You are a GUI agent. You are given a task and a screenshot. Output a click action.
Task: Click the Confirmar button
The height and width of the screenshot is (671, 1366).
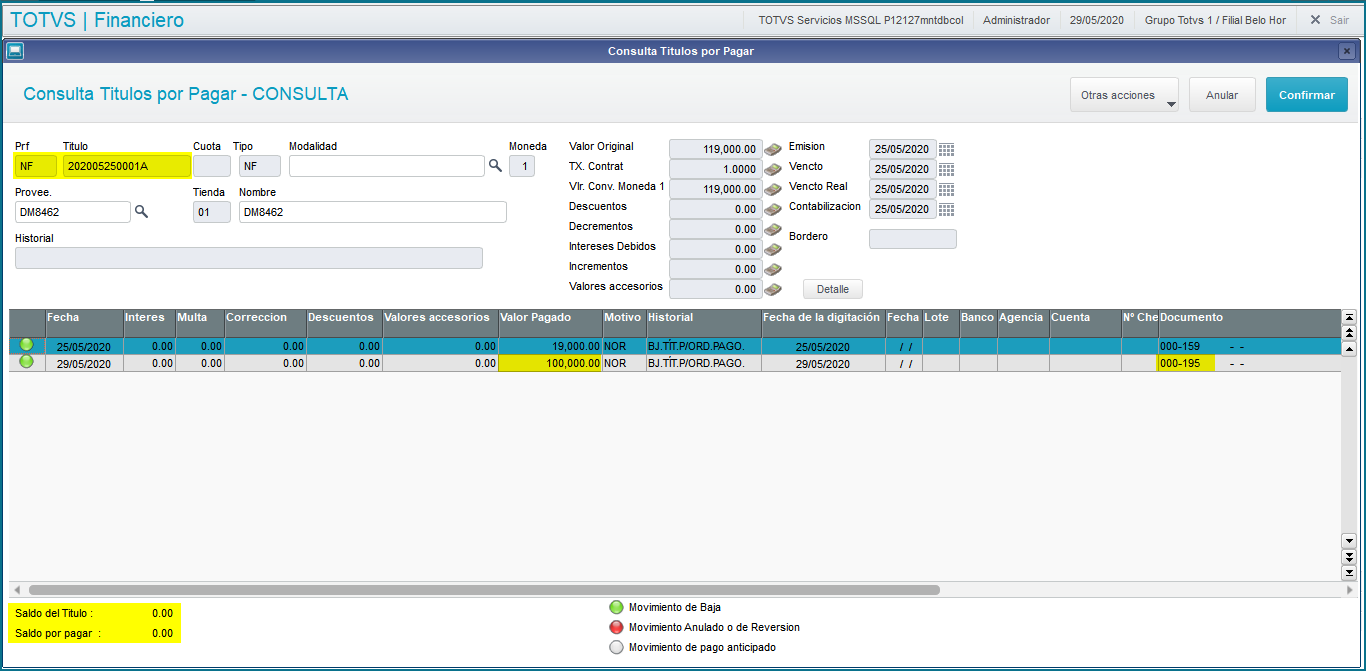(1306, 95)
